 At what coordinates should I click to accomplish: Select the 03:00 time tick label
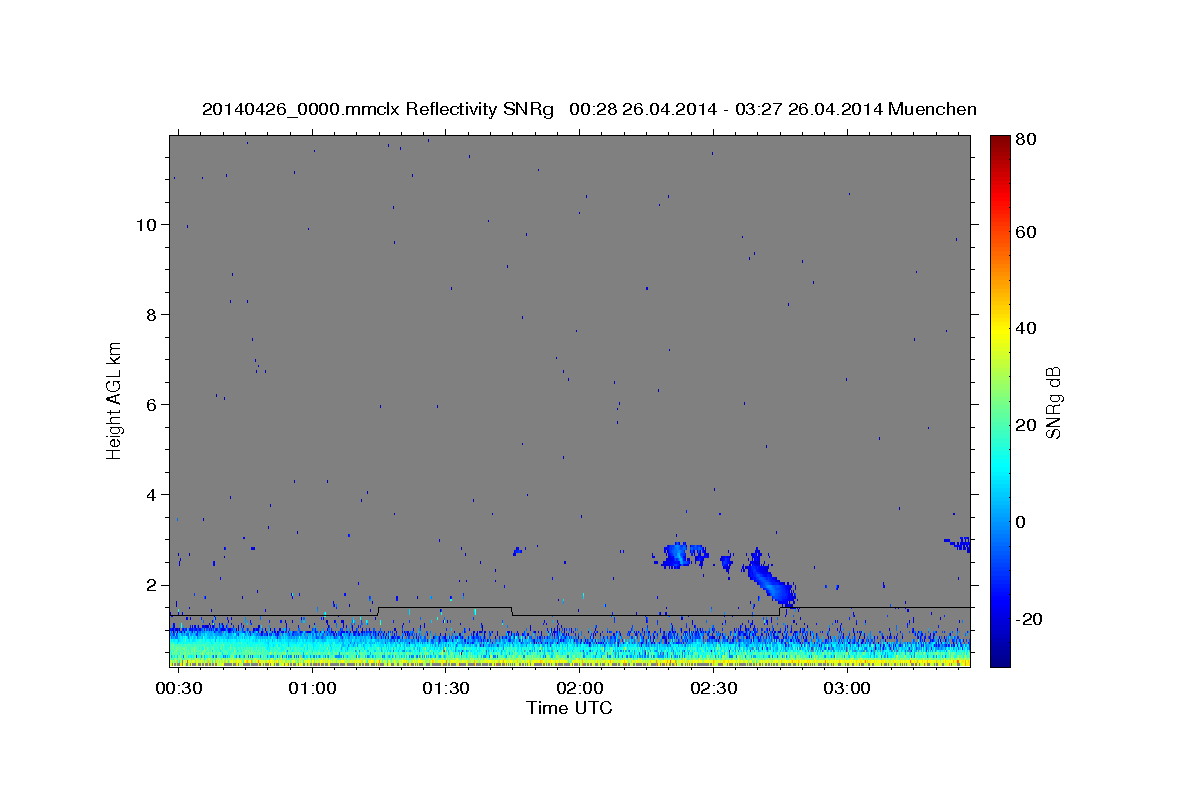(x=846, y=689)
